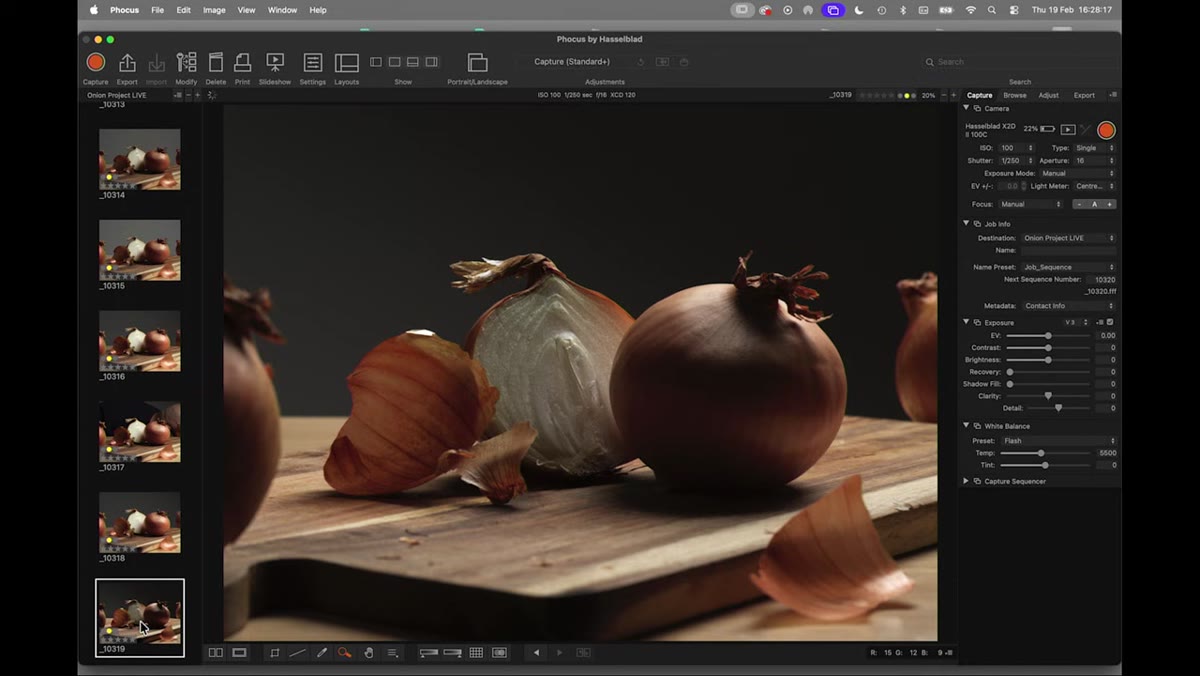Click the Print icon
Image resolution: width=1200 pixels, height=676 pixels.
(x=242, y=63)
